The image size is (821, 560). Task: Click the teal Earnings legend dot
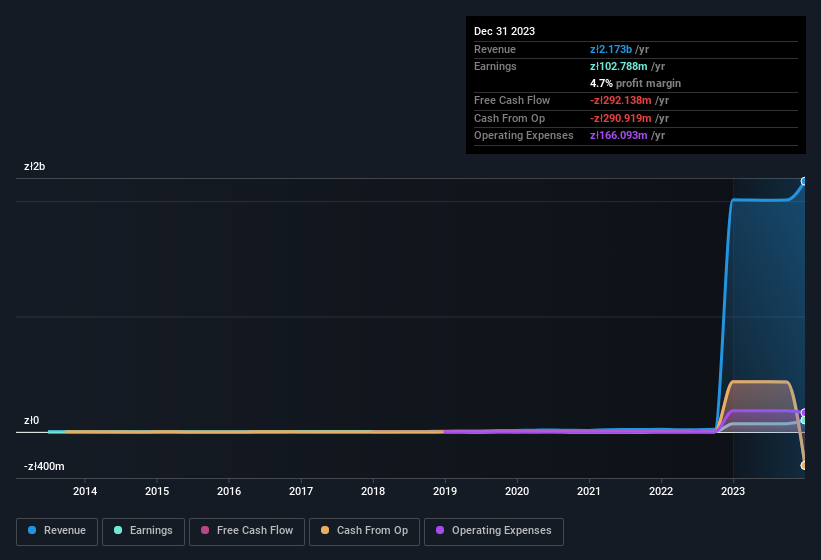click(118, 530)
